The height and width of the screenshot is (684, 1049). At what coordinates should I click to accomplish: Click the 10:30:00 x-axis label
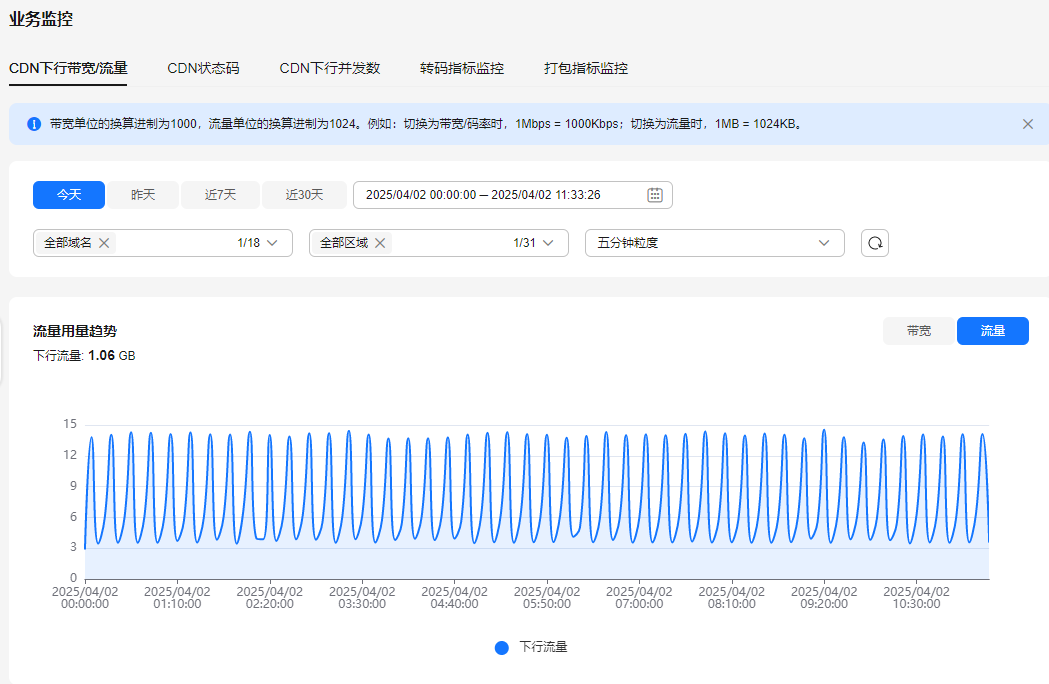pyautogui.click(x=917, y=598)
